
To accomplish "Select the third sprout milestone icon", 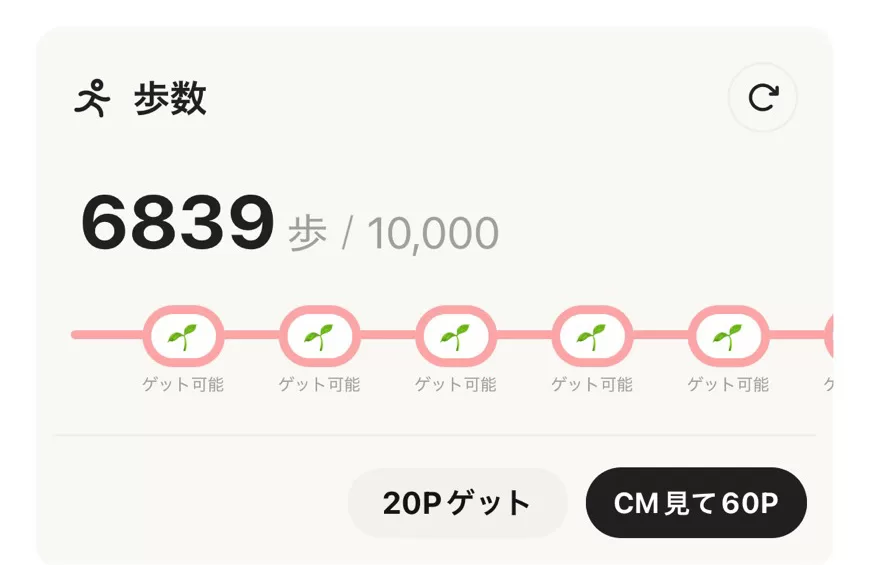I will [x=455, y=336].
